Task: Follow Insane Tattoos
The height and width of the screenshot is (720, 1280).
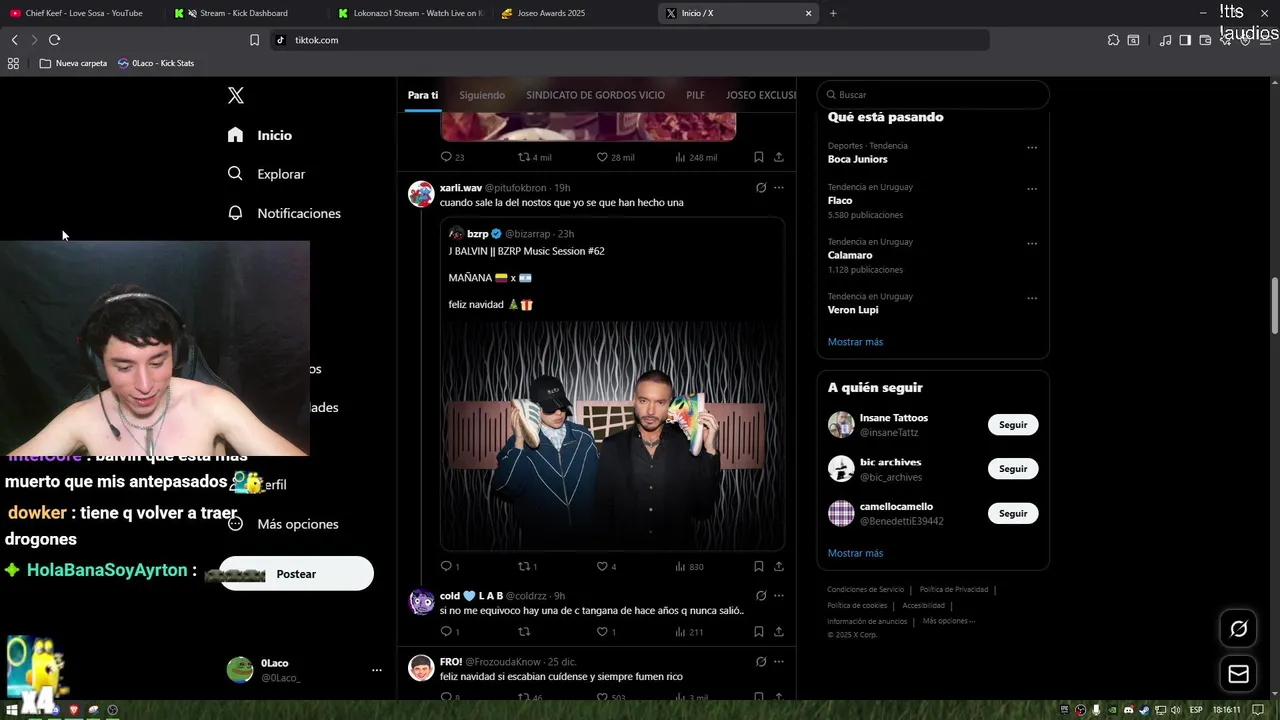Action: tap(1013, 425)
